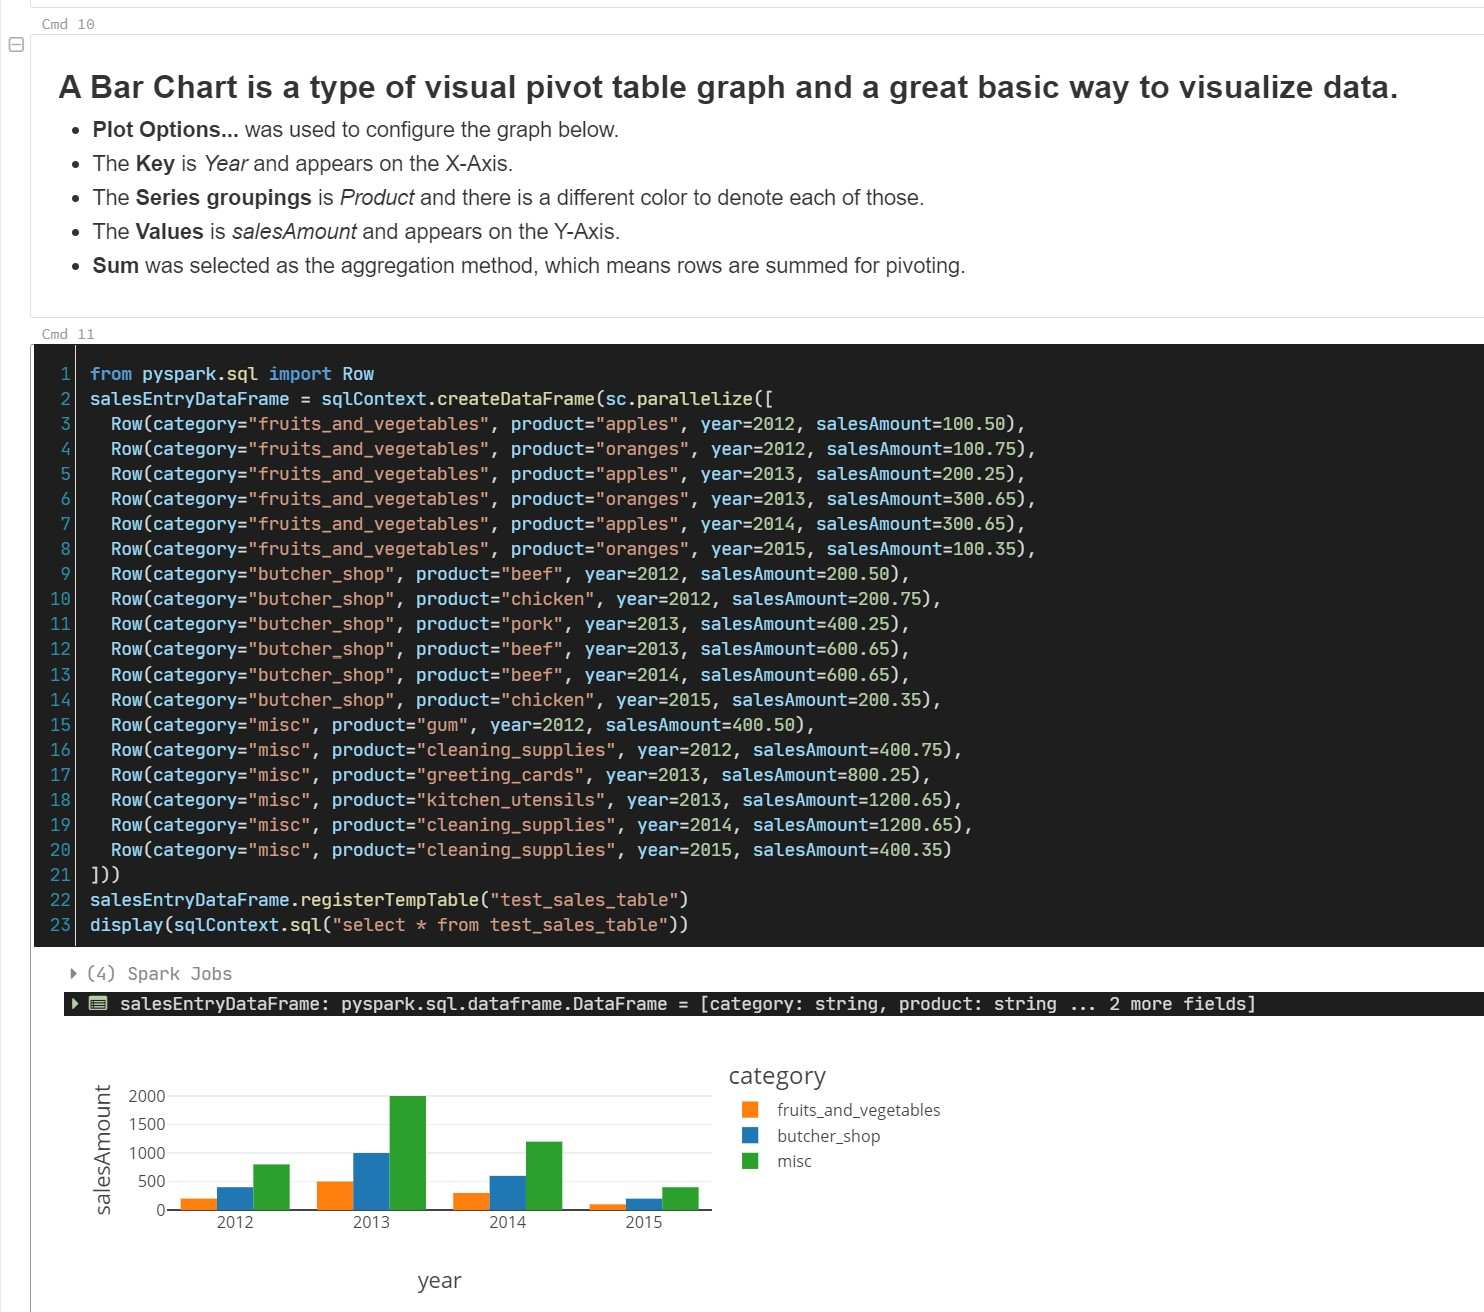This screenshot has height=1312, width=1484.
Task: Select the tallest green bar above 2013
Action: 406,1150
